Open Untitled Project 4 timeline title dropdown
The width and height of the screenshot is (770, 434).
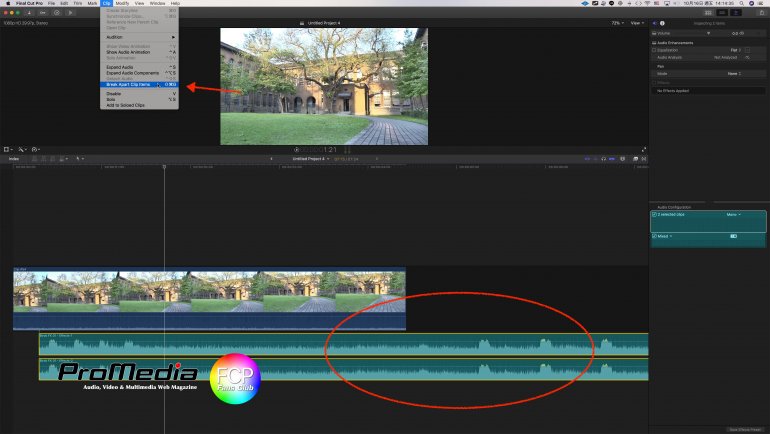click(x=311, y=159)
